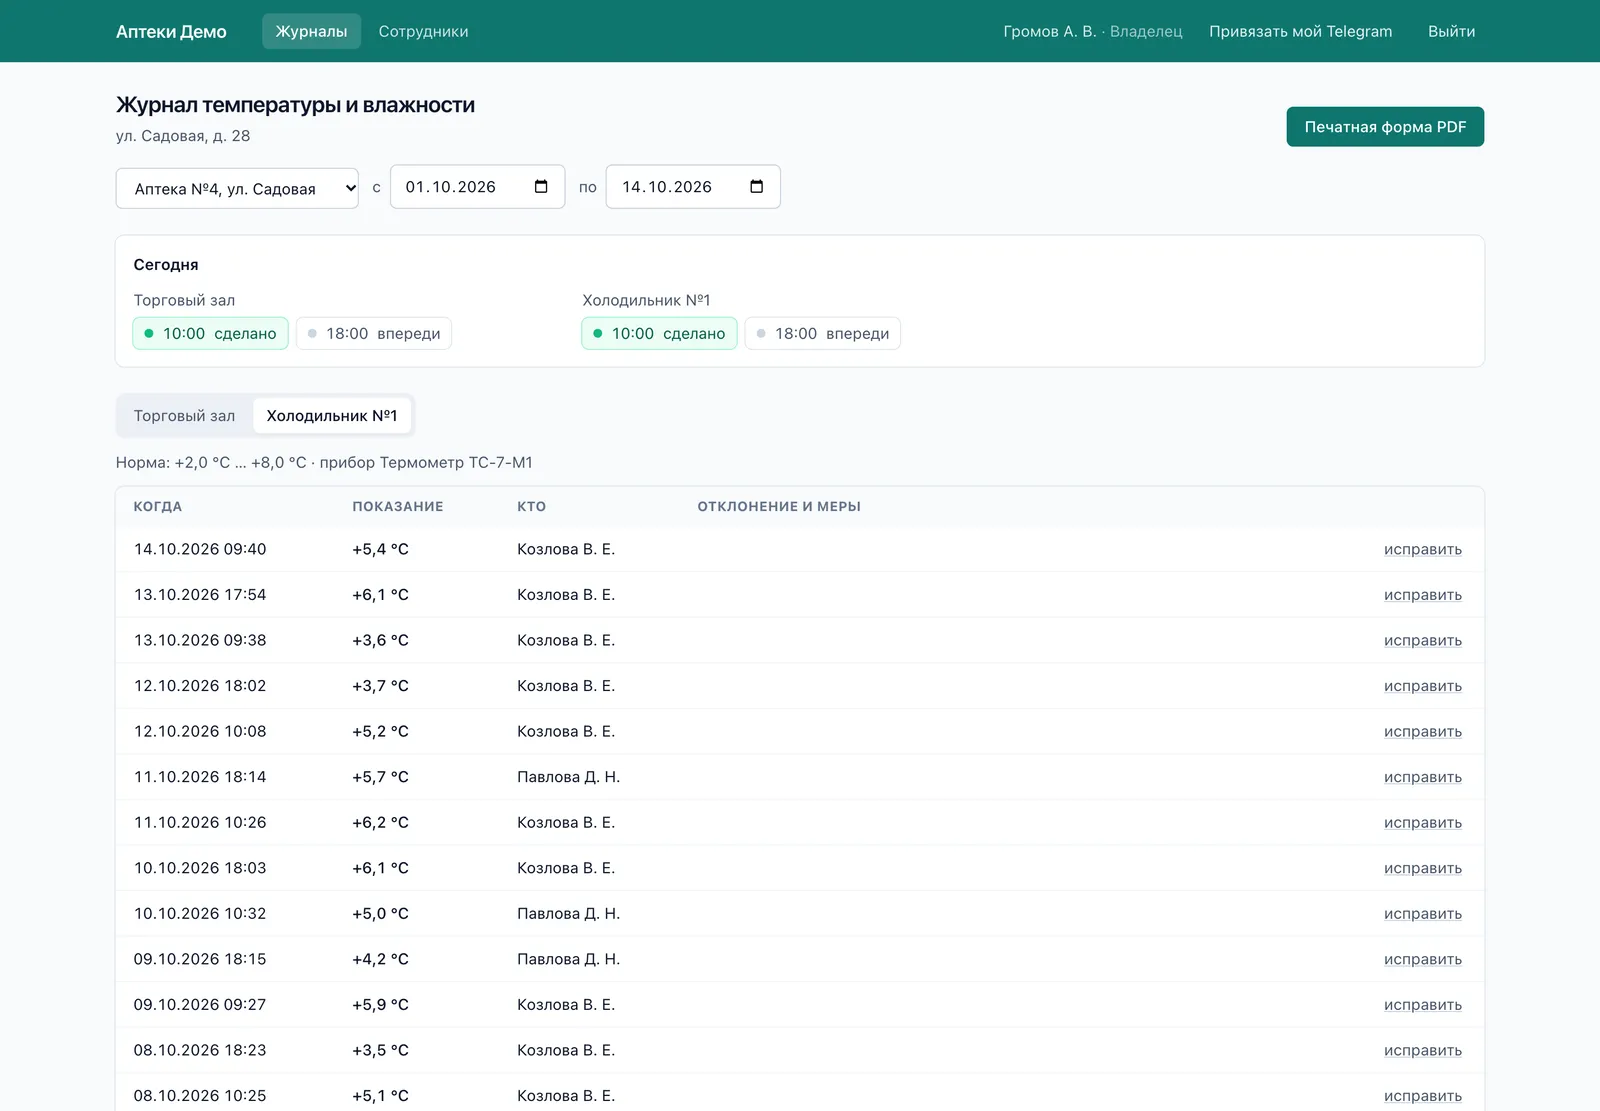Click the Норма +2,0 °C … +8,0 °C line
Screen dimensions: 1600x1111
pos(324,462)
